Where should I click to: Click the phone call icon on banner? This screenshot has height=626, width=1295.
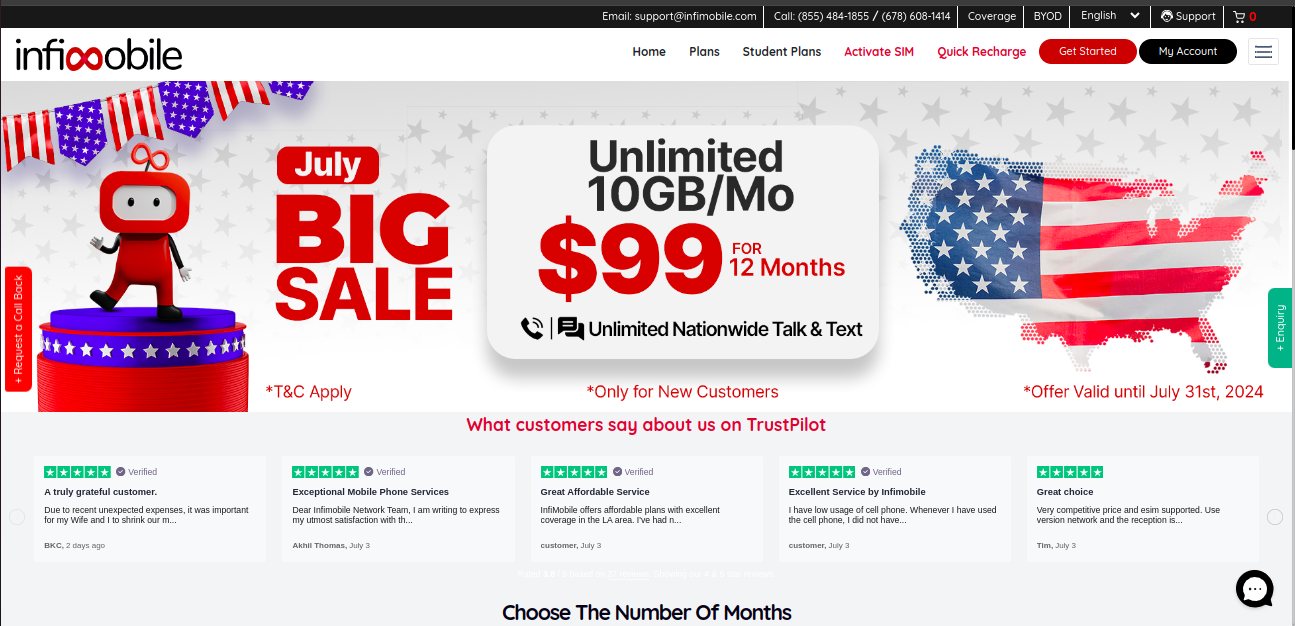(x=532, y=328)
